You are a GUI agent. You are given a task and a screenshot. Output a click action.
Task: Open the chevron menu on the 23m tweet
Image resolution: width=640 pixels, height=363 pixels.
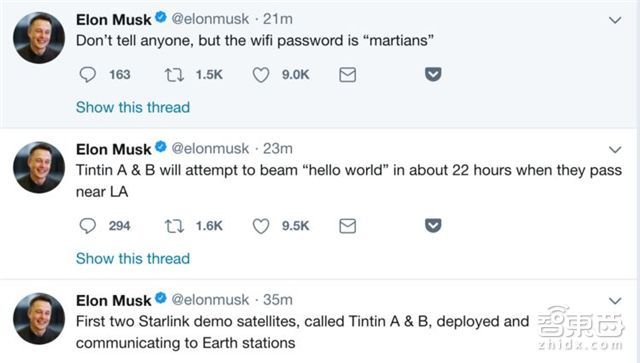click(615, 150)
